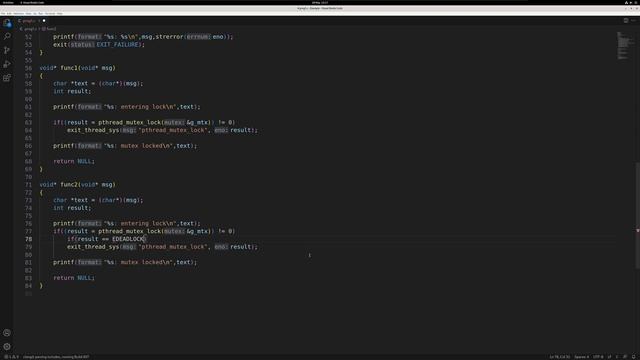Open the Selection menu
The width and height of the screenshot is (640, 360).
18,13
